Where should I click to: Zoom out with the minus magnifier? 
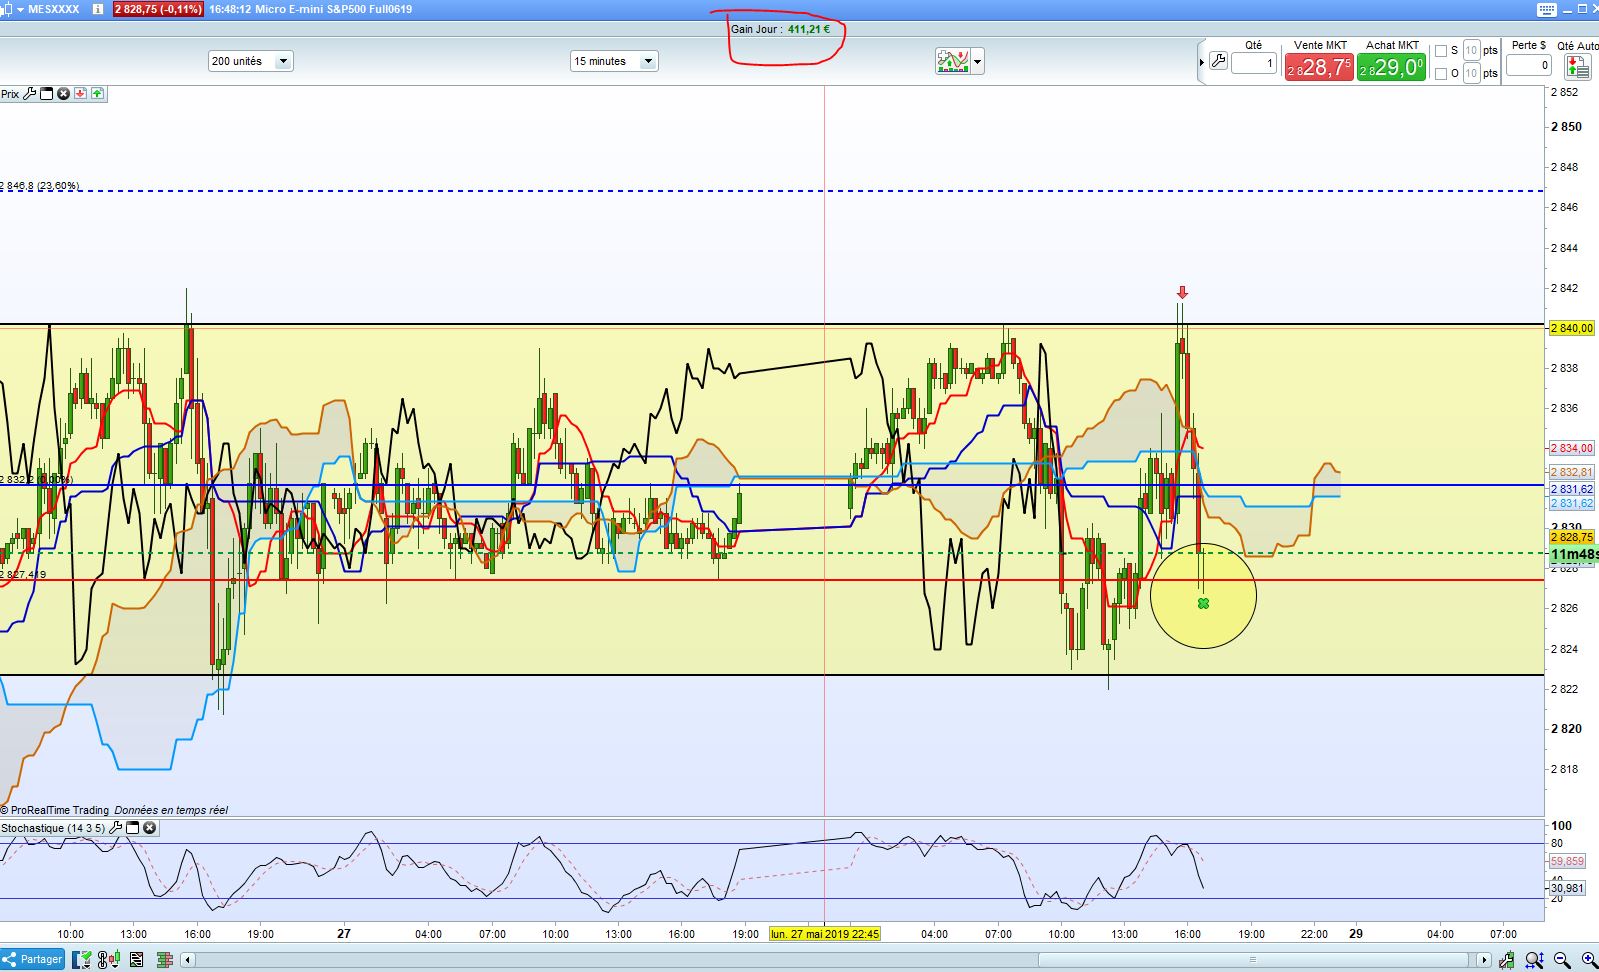(1562, 960)
